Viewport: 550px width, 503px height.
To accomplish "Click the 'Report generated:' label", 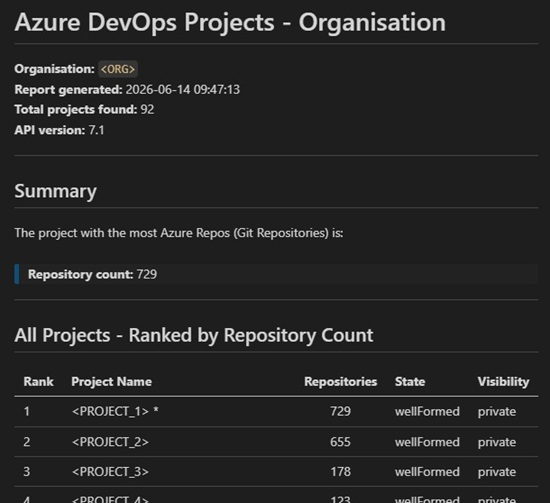I will pos(68,89).
